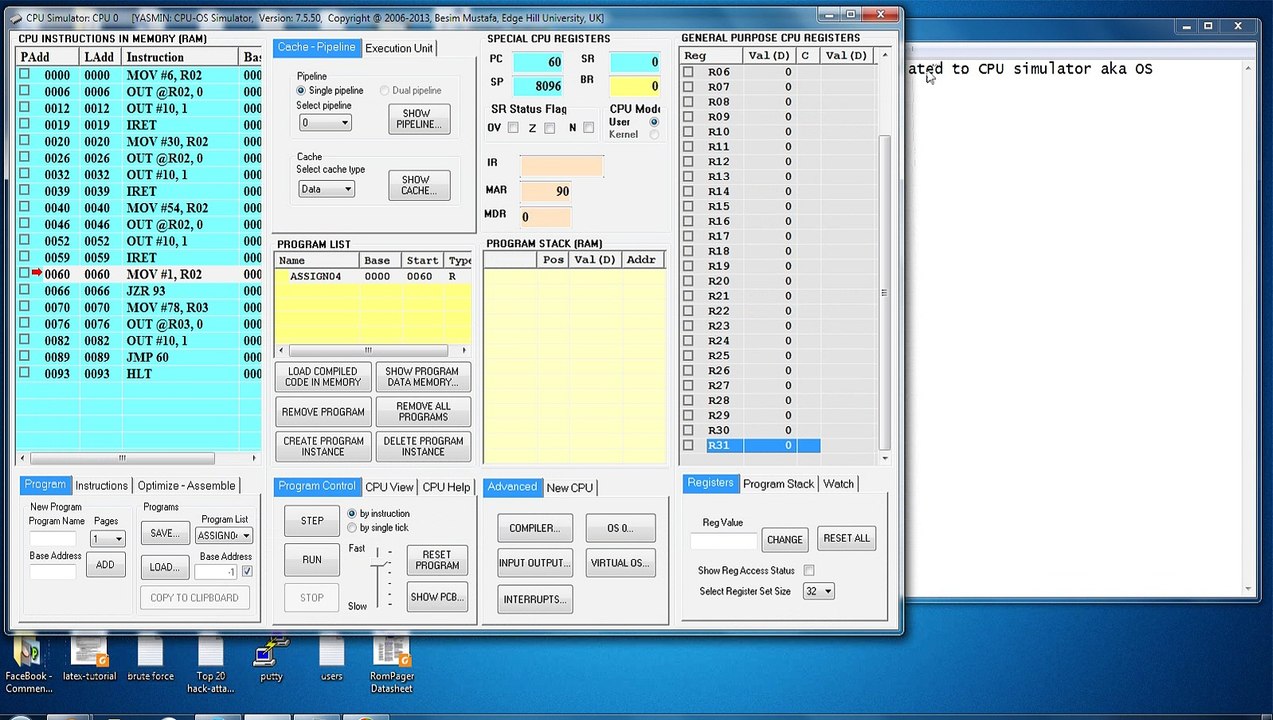Select ASSIGN04 row in Program List
The width and height of the screenshot is (1273, 720).
click(x=372, y=276)
